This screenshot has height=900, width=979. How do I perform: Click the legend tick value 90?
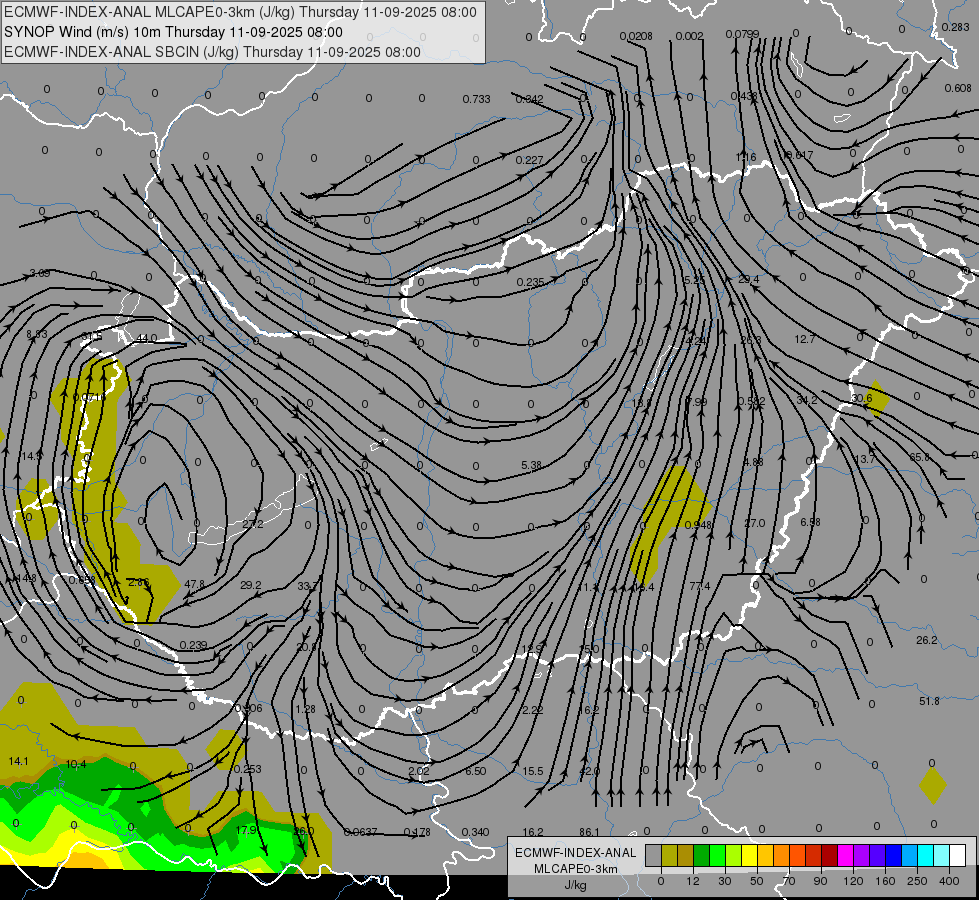click(x=820, y=881)
